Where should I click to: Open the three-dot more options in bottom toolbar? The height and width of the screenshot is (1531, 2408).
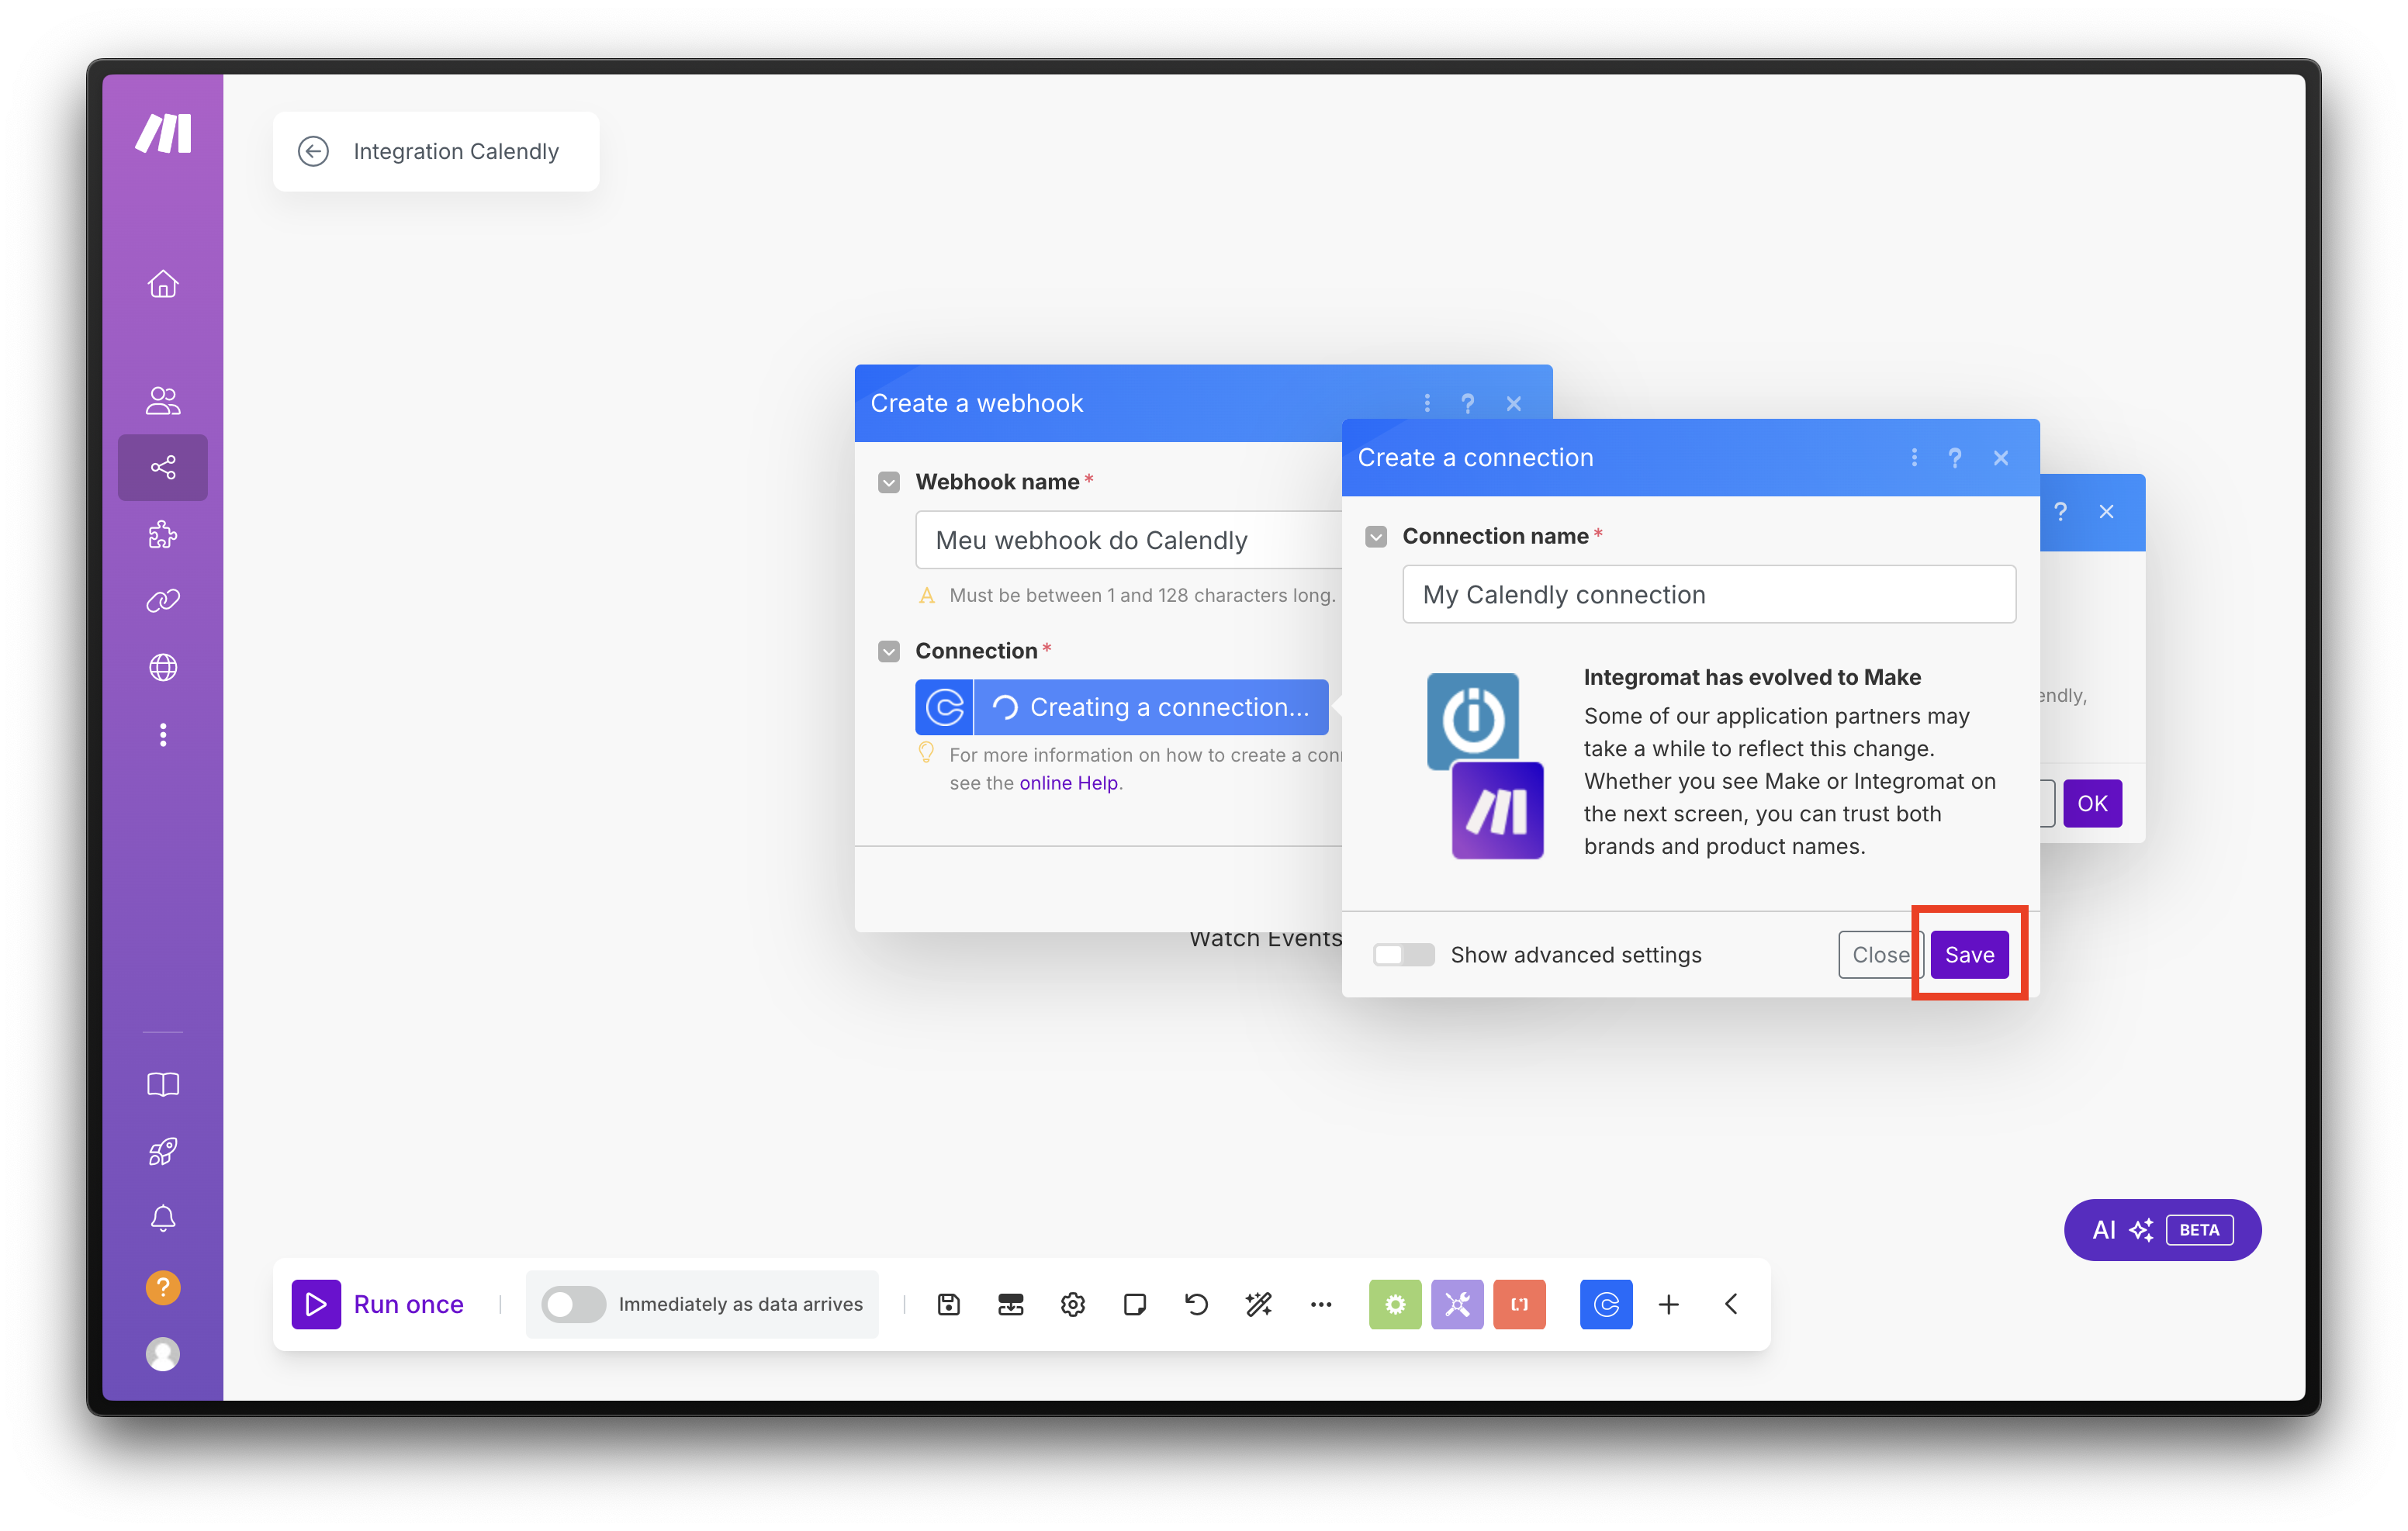point(1320,1304)
